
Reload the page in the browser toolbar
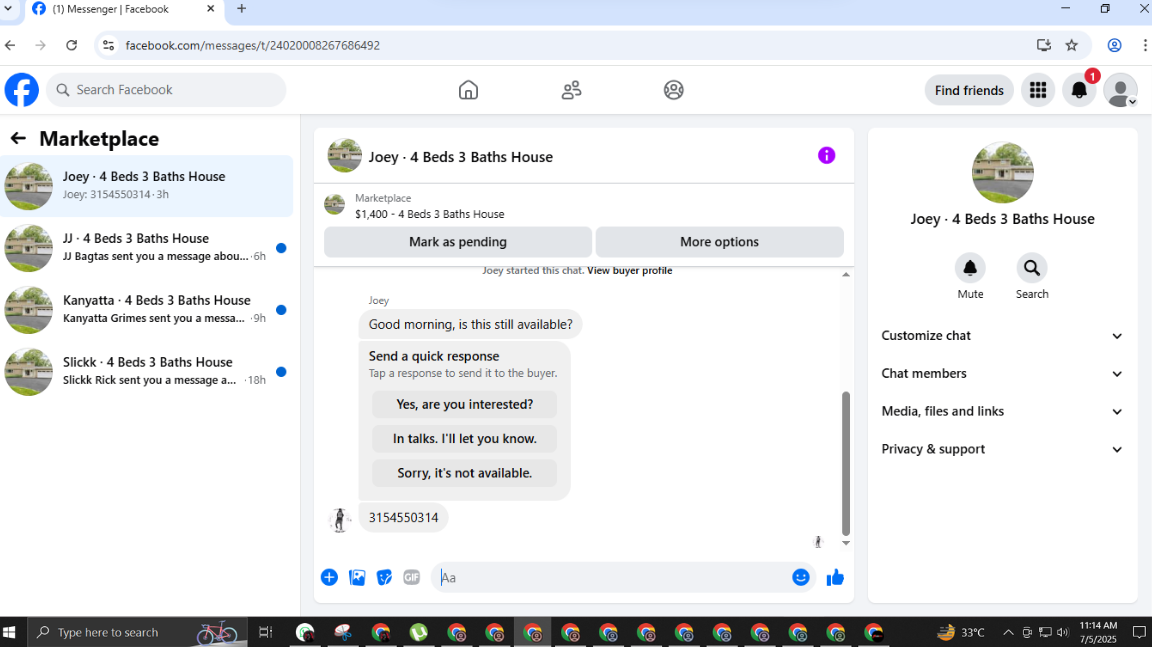click(71, 45)
